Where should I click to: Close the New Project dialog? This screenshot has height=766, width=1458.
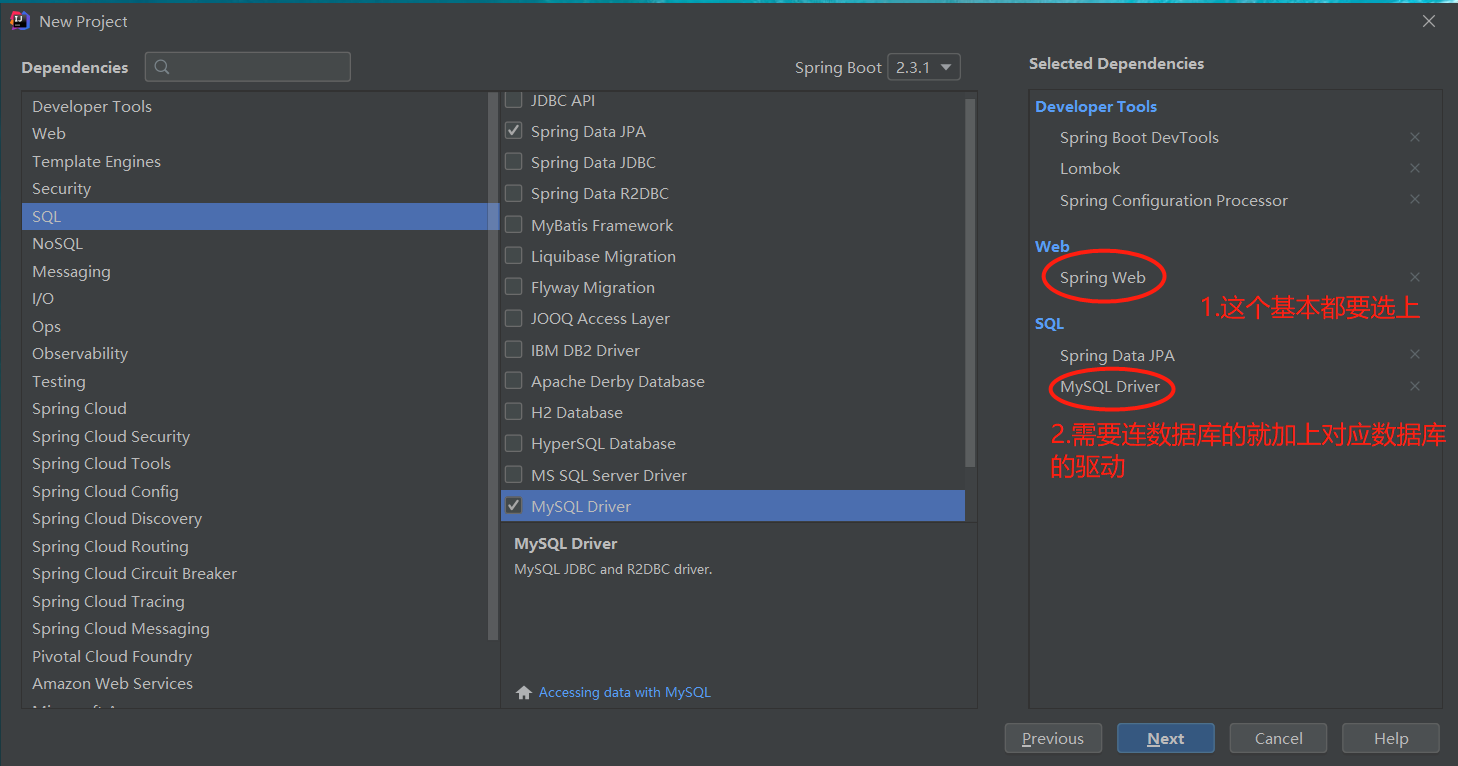click(x=1429, y=21)
